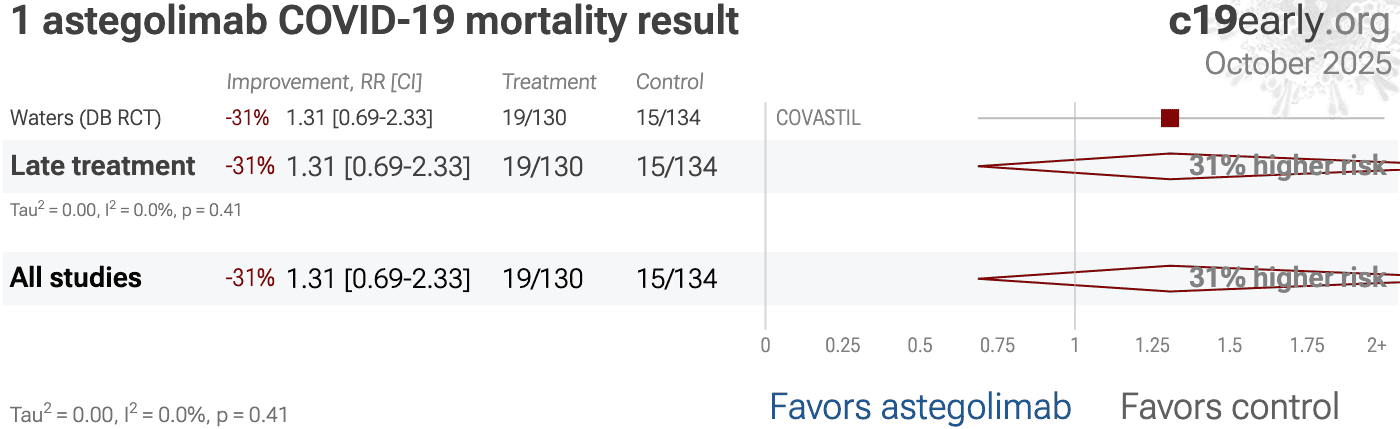Image resolution: width=1400 pixels, height=429 pixels.
Task: Click the 1.25 axis tick label
Action: pos(1152,346)
